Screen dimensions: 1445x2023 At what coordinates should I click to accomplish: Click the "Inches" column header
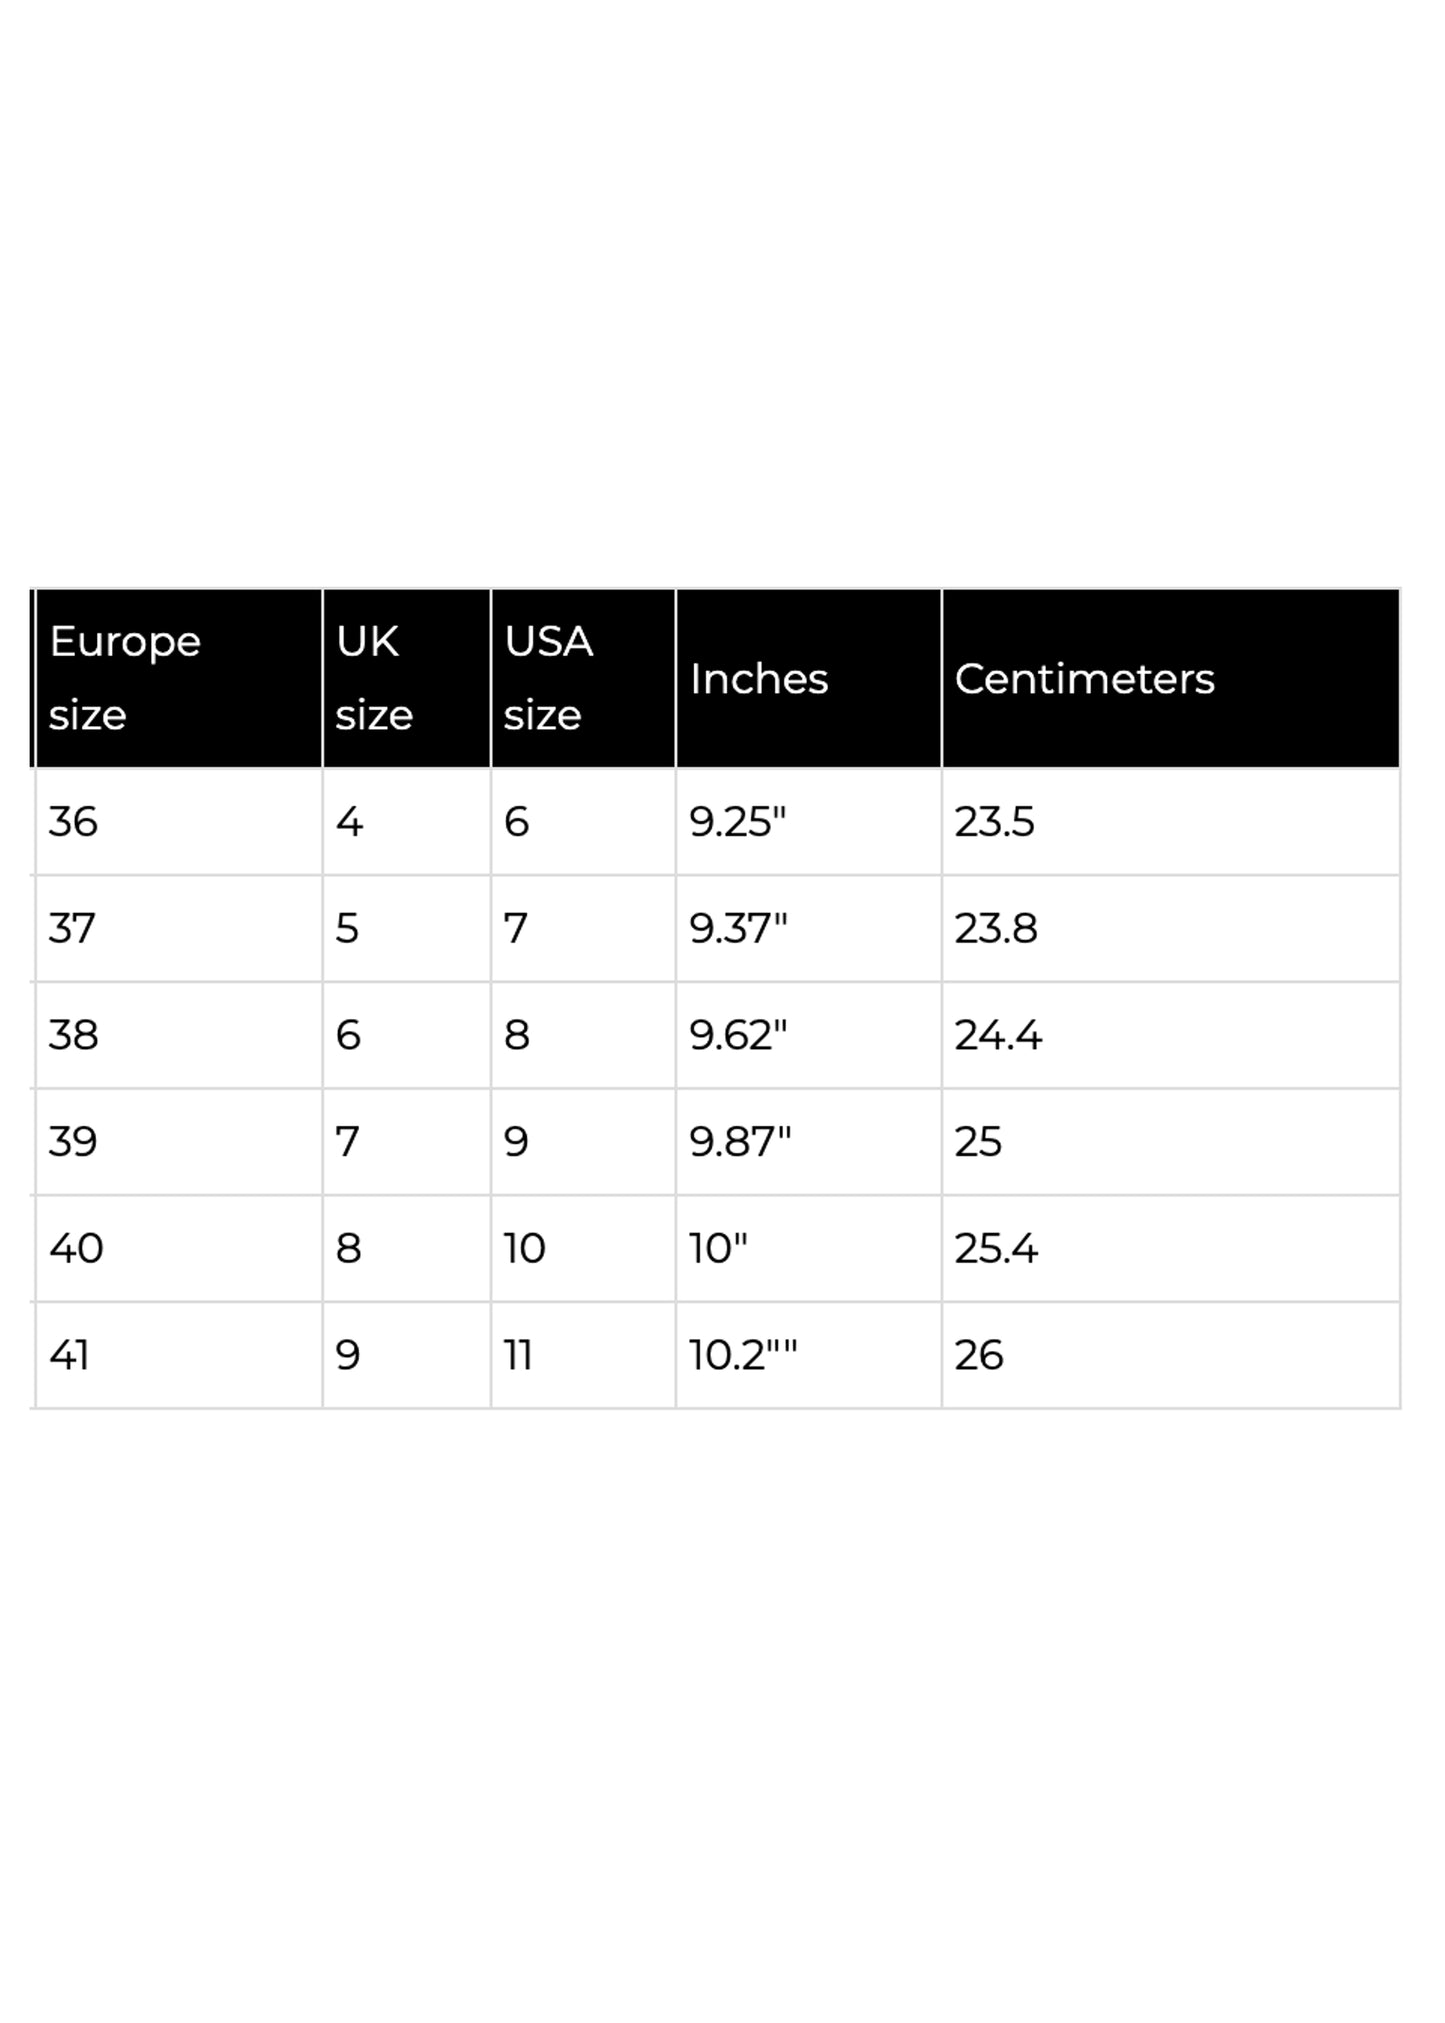pos(759,679)
